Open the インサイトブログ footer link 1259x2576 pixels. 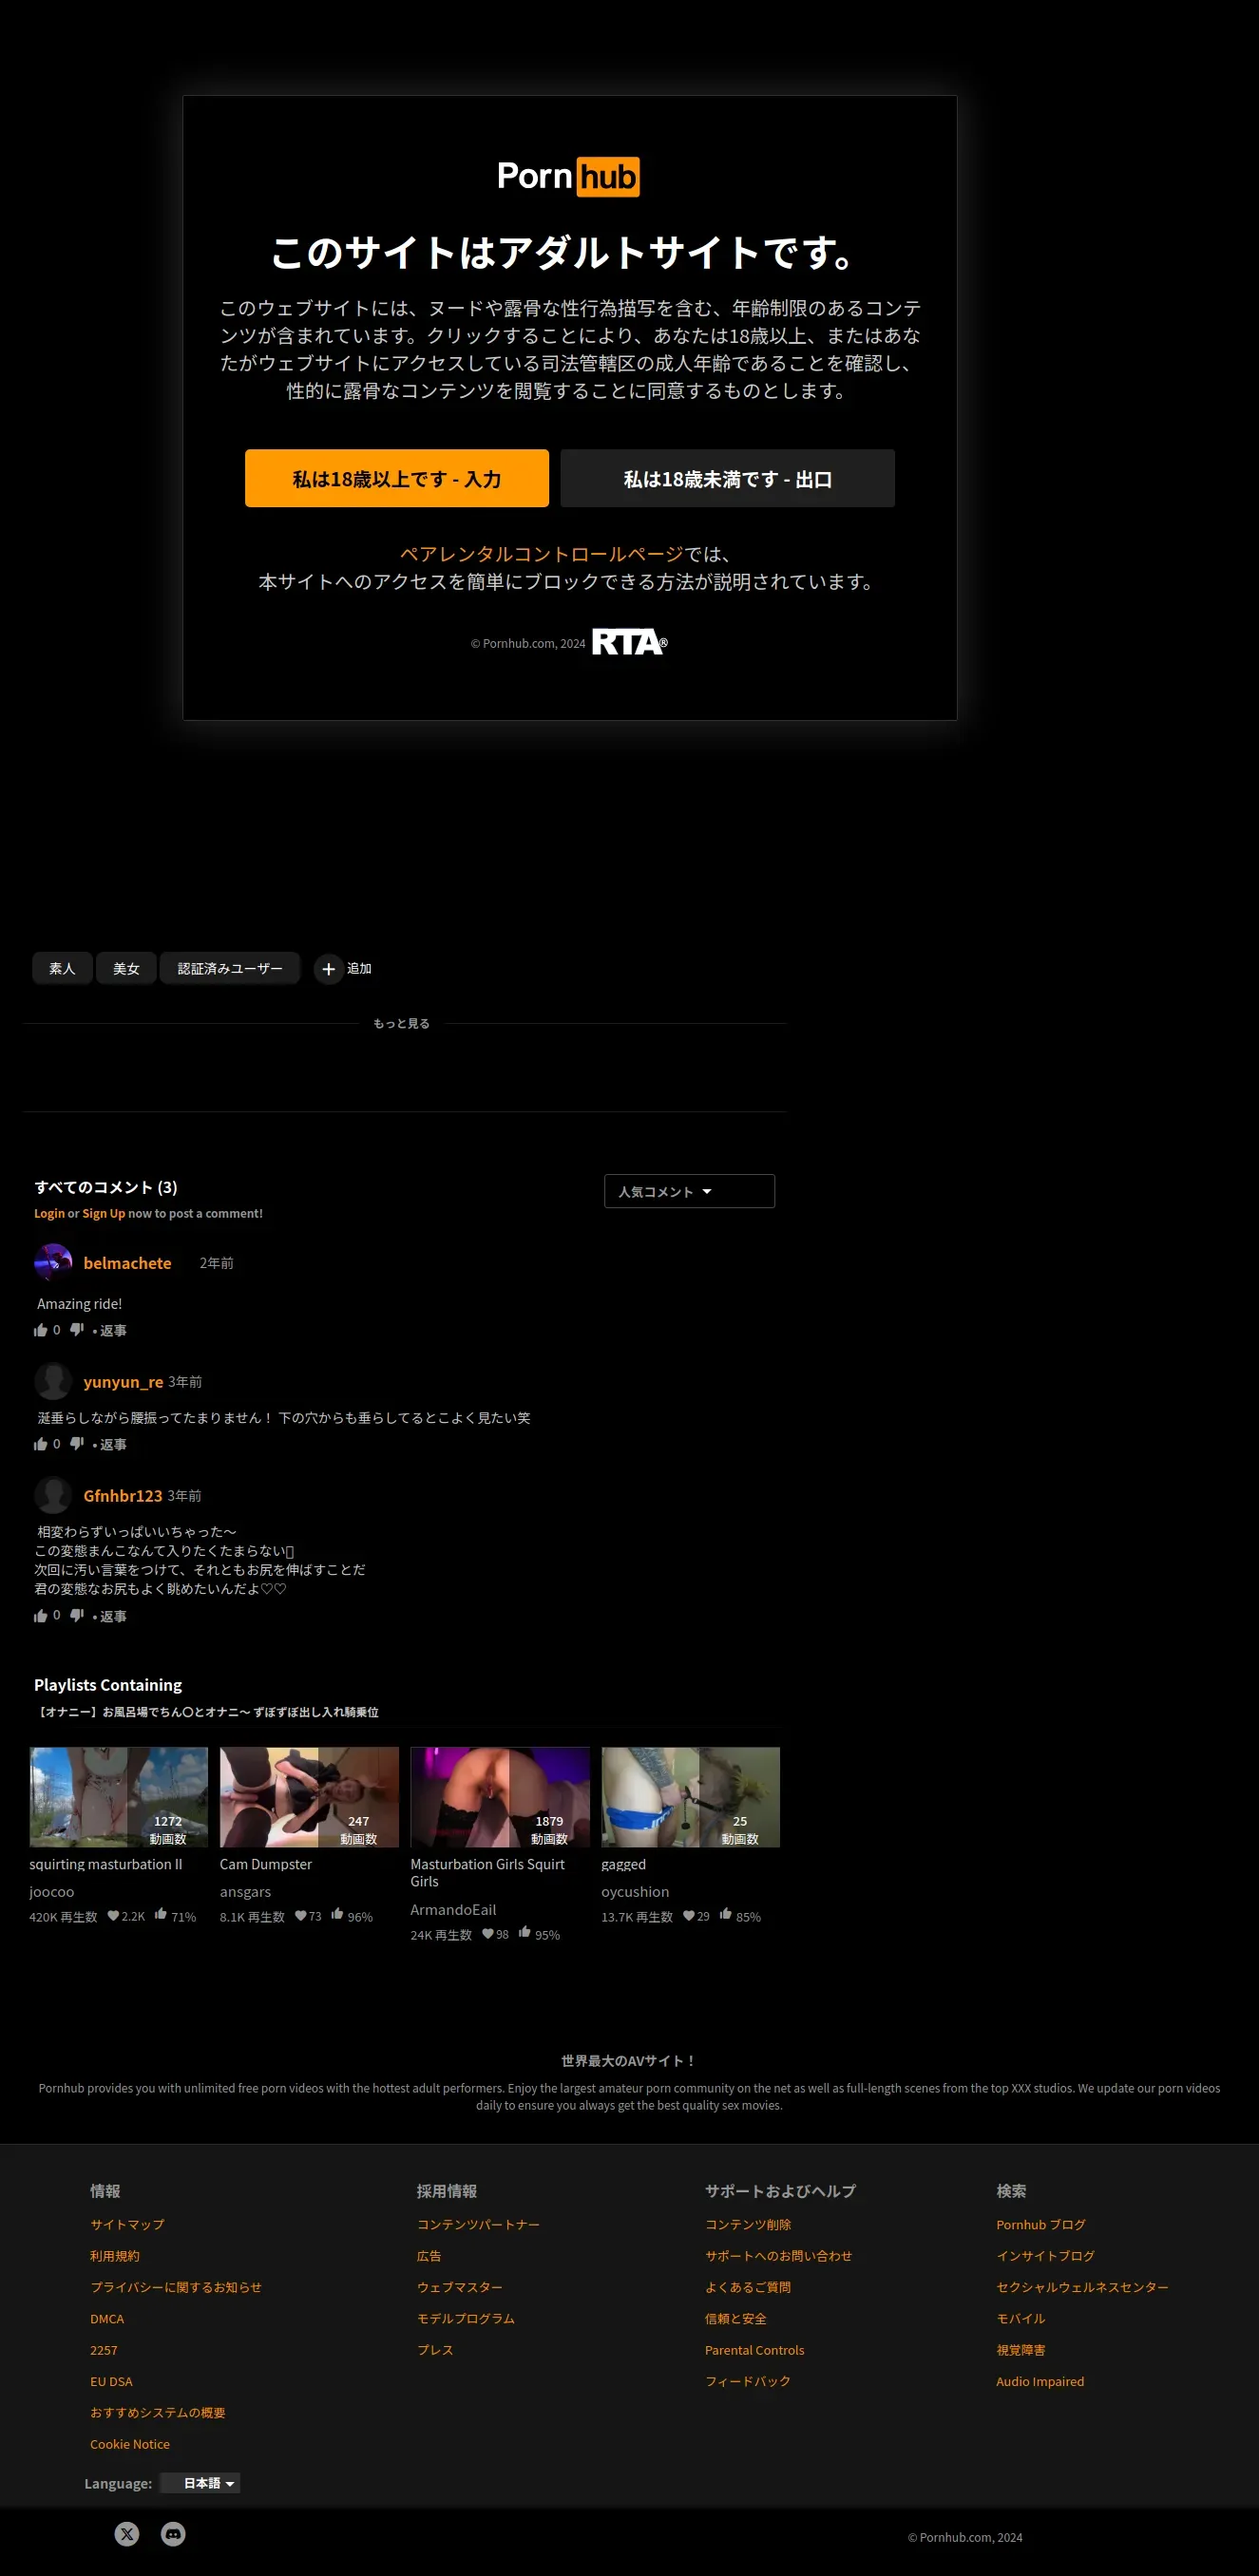(x=1045, y=2256)
